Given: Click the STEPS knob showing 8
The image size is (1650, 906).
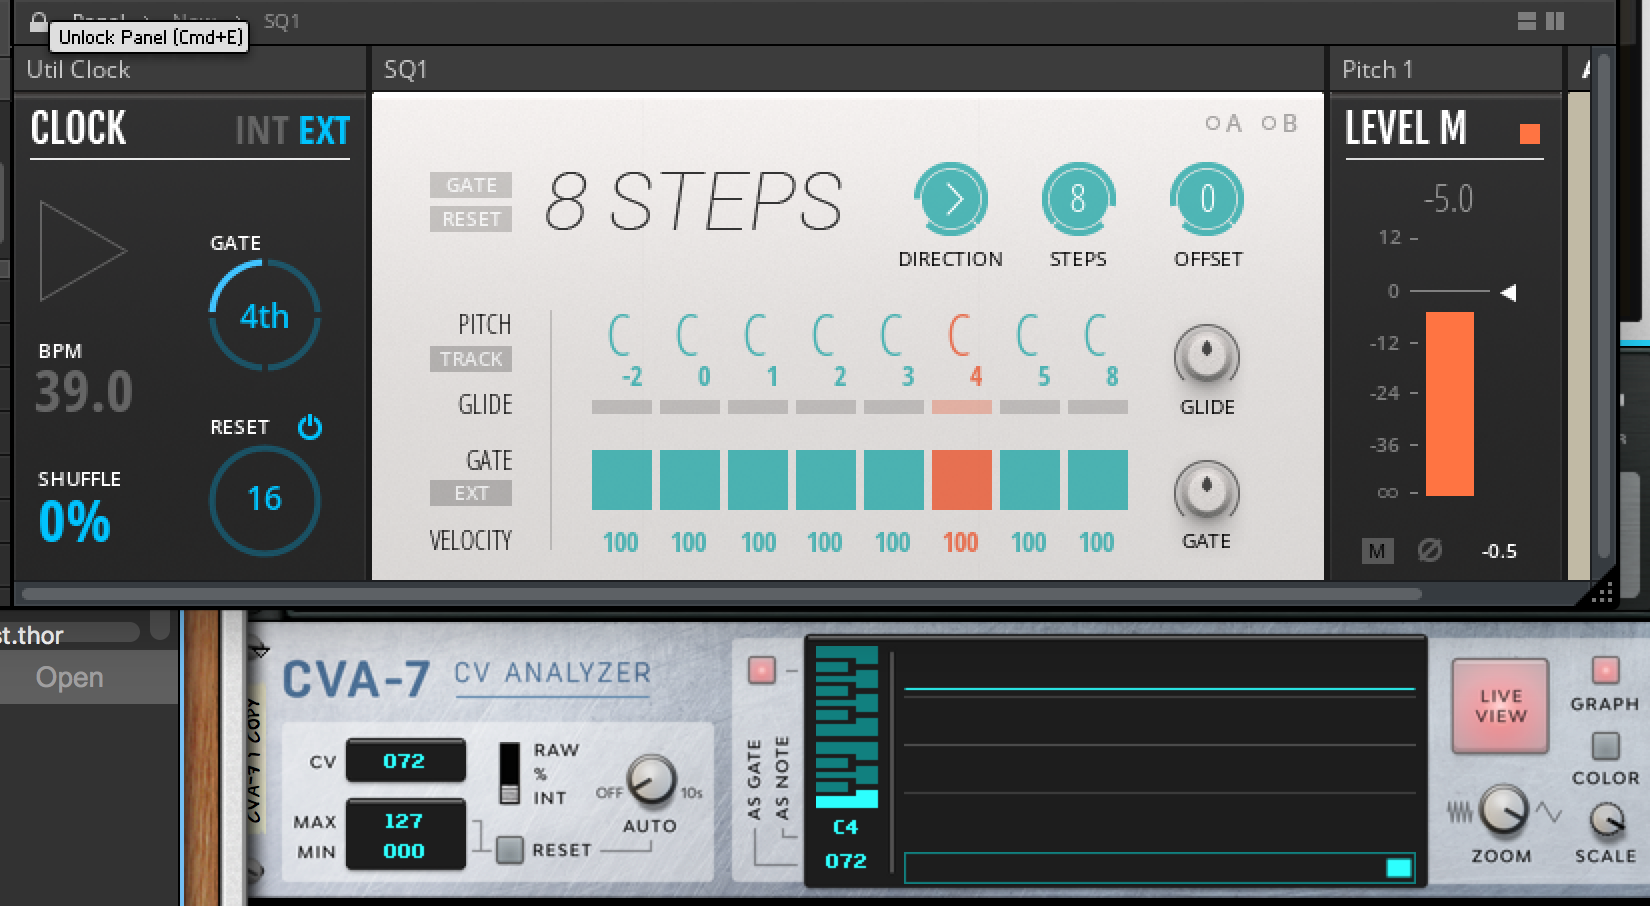Looking at the screenshot, I should [x=1078, y=200].
